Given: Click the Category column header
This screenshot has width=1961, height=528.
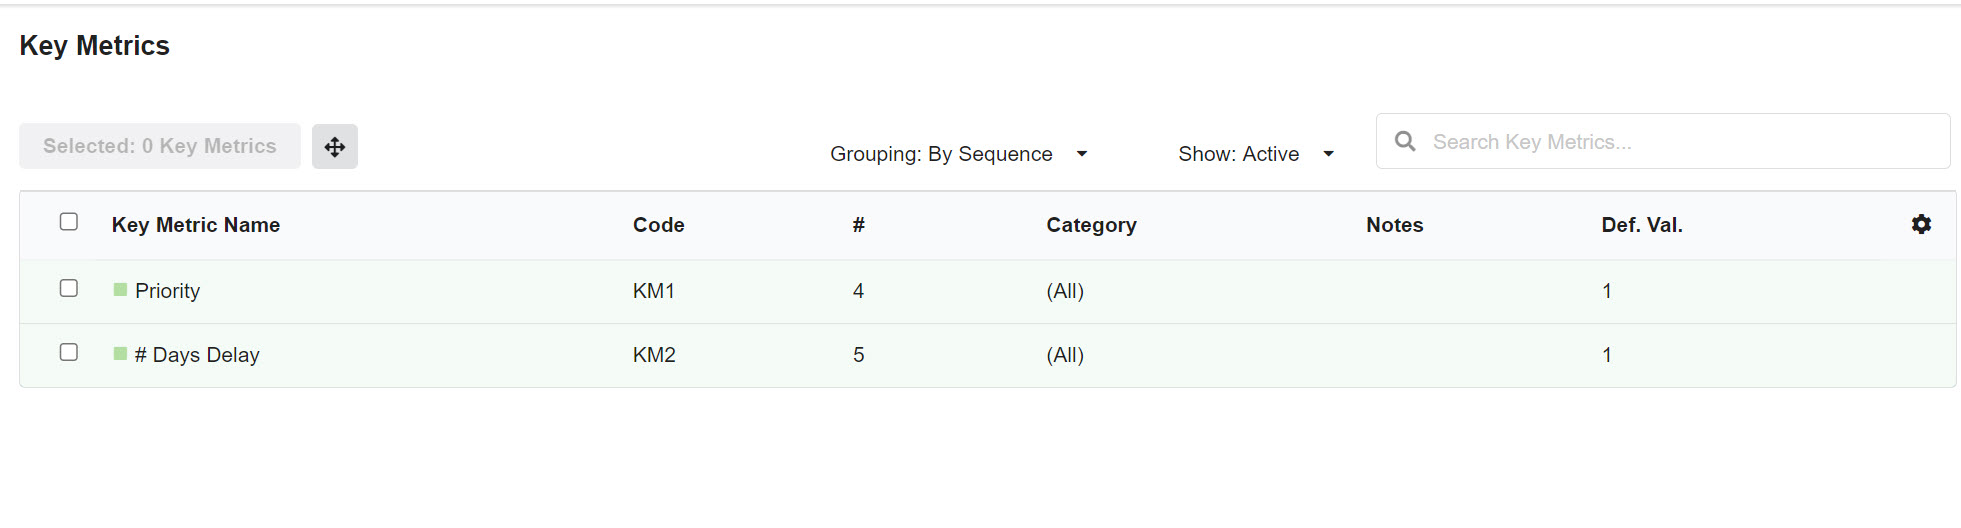Looking at the screenshot, I should tap(1091, 225).
